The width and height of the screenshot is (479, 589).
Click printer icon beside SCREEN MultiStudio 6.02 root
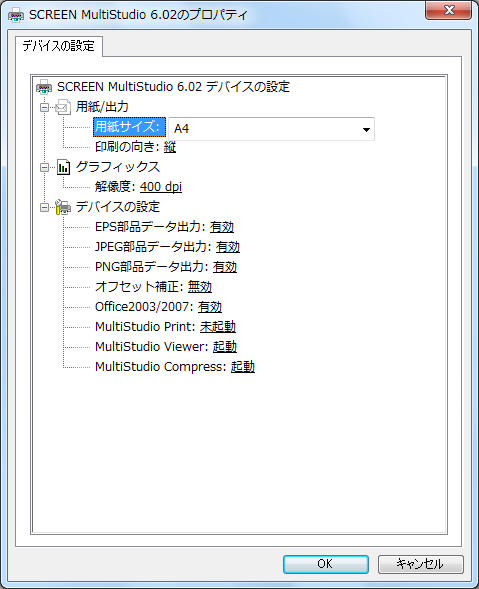coord(44,87)
